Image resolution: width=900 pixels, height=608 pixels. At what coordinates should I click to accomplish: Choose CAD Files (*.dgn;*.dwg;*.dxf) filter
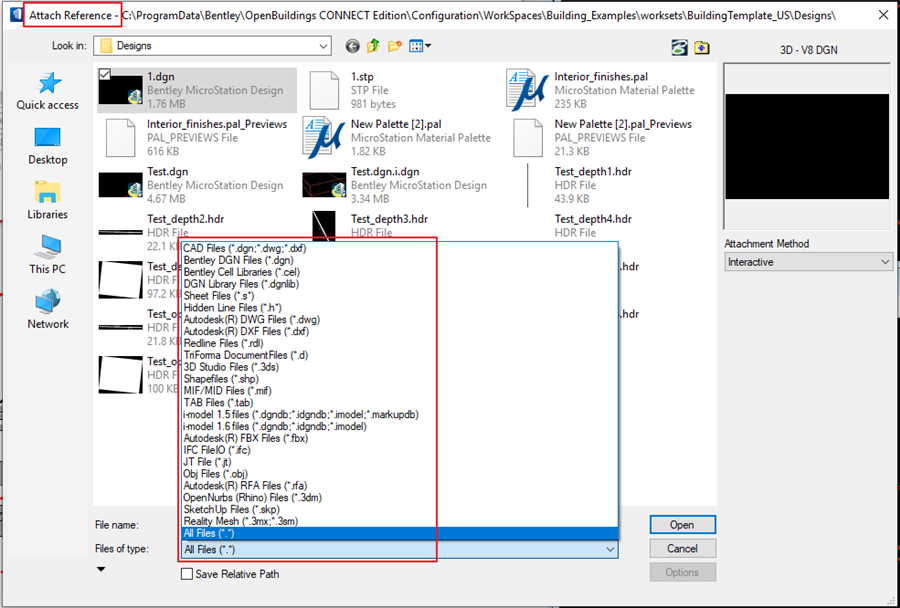click(399, 249)
